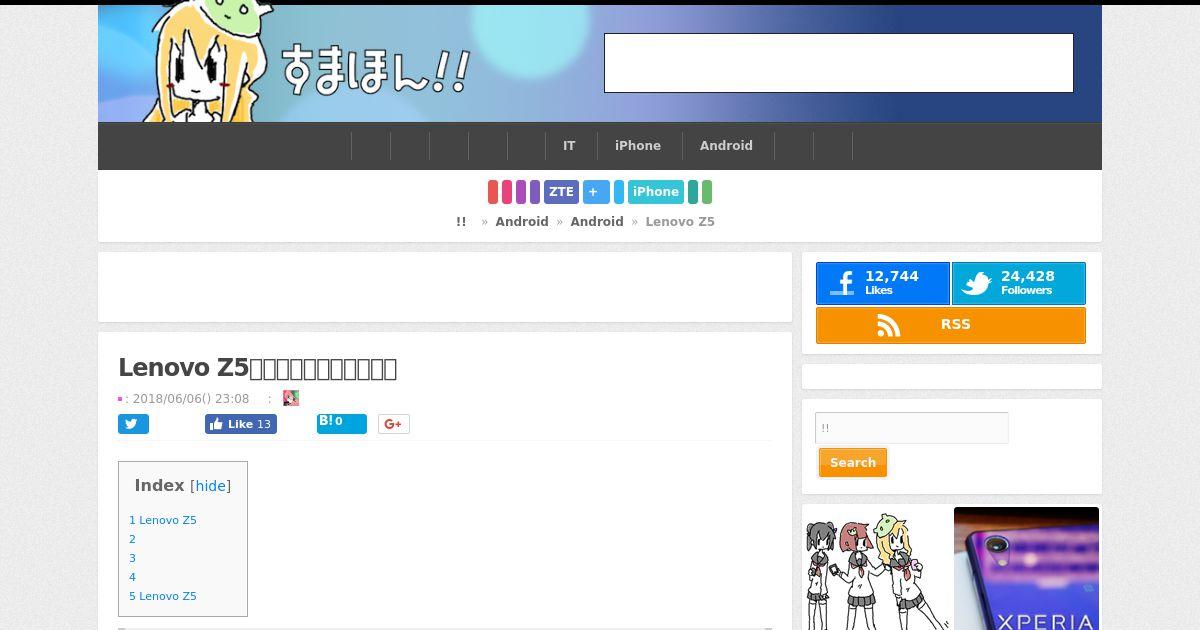The width and height of the screenshot is (1200, 630).
Task: Jump to index item 4
Action: click(x=132, y=577)
